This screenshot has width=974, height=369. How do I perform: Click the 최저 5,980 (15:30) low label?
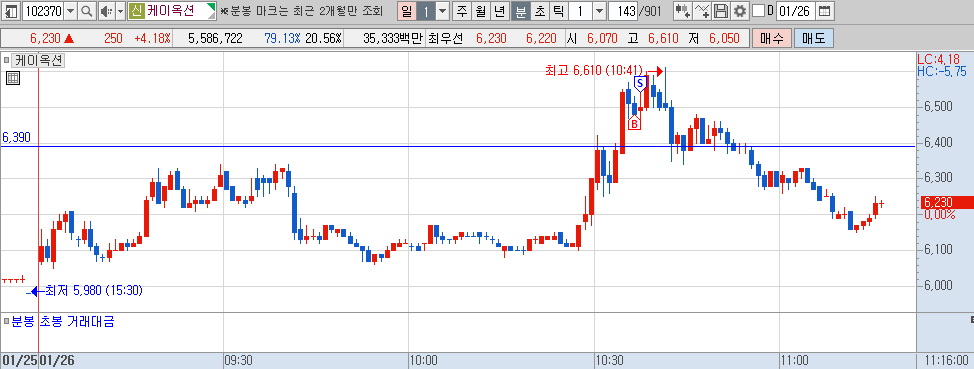(x=93, y=290)
